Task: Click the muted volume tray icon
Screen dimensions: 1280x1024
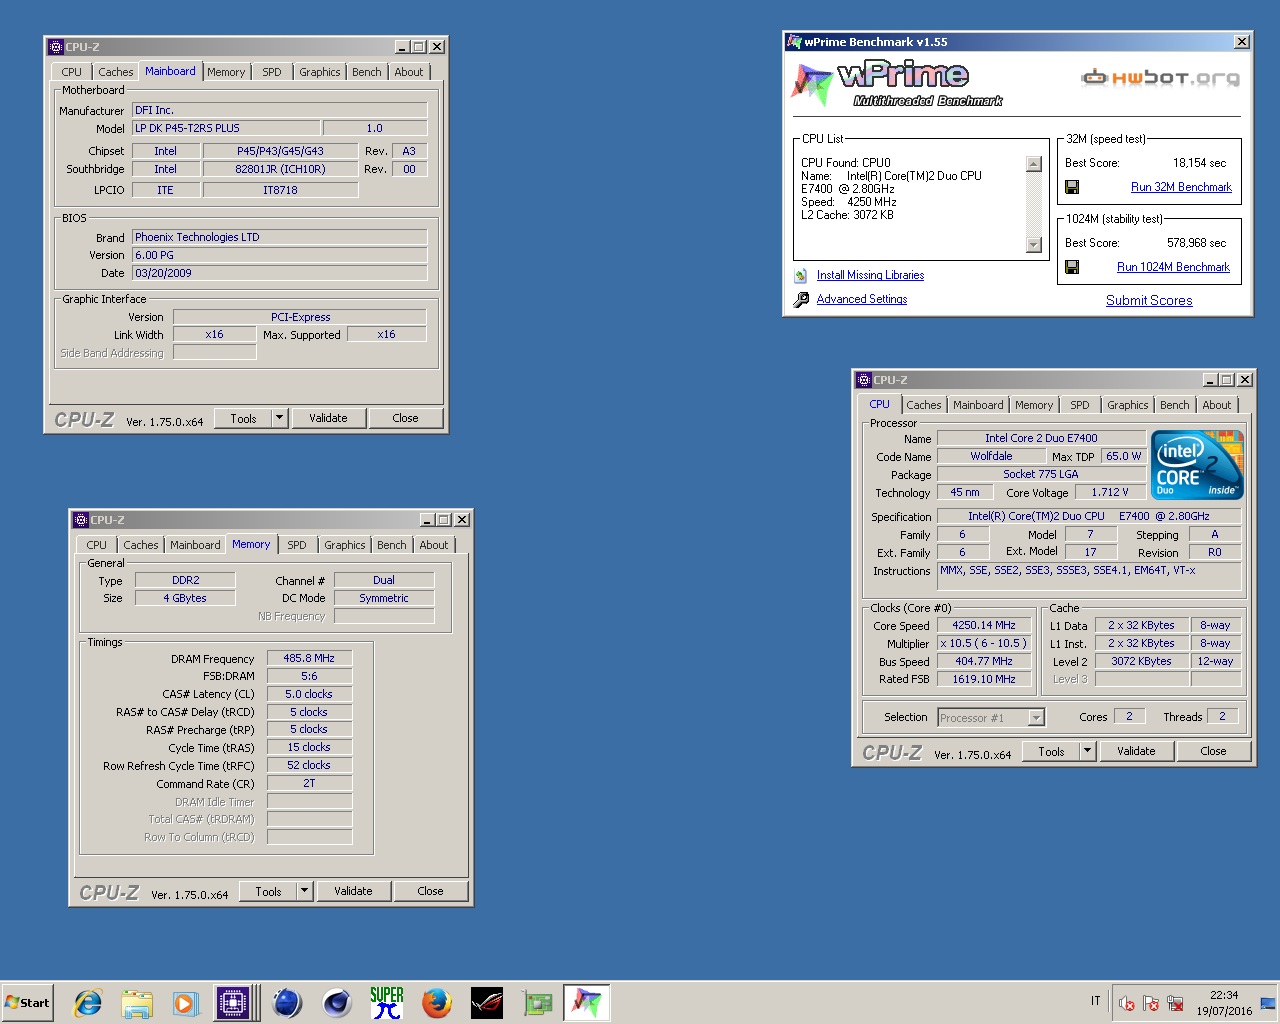Action: [x=1127, y=1003]
